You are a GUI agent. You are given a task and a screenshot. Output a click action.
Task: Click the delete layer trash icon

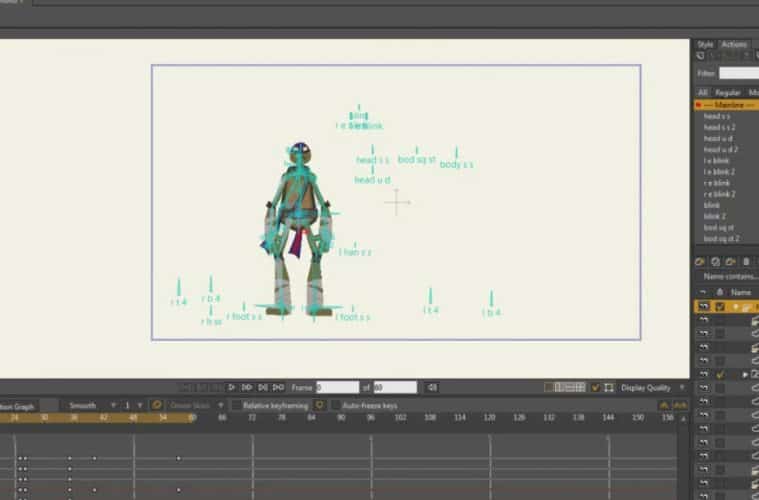tap(745, 261)
